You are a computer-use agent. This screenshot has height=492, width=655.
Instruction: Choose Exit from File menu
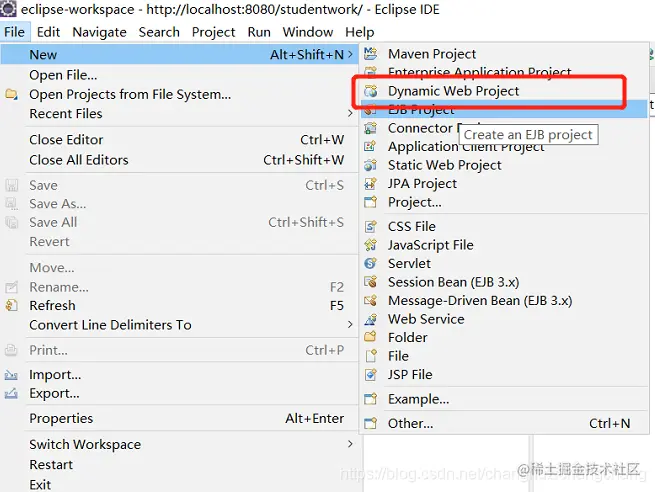(180, 484)
